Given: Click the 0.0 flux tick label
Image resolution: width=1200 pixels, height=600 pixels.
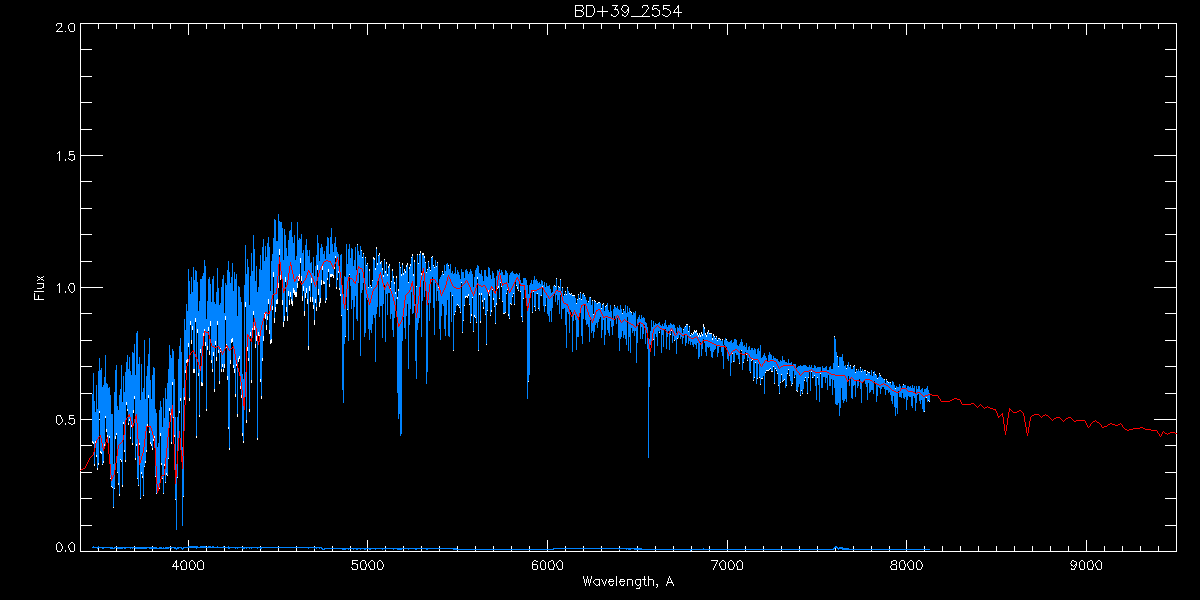Looking at the screenshot, I should 65,548.
